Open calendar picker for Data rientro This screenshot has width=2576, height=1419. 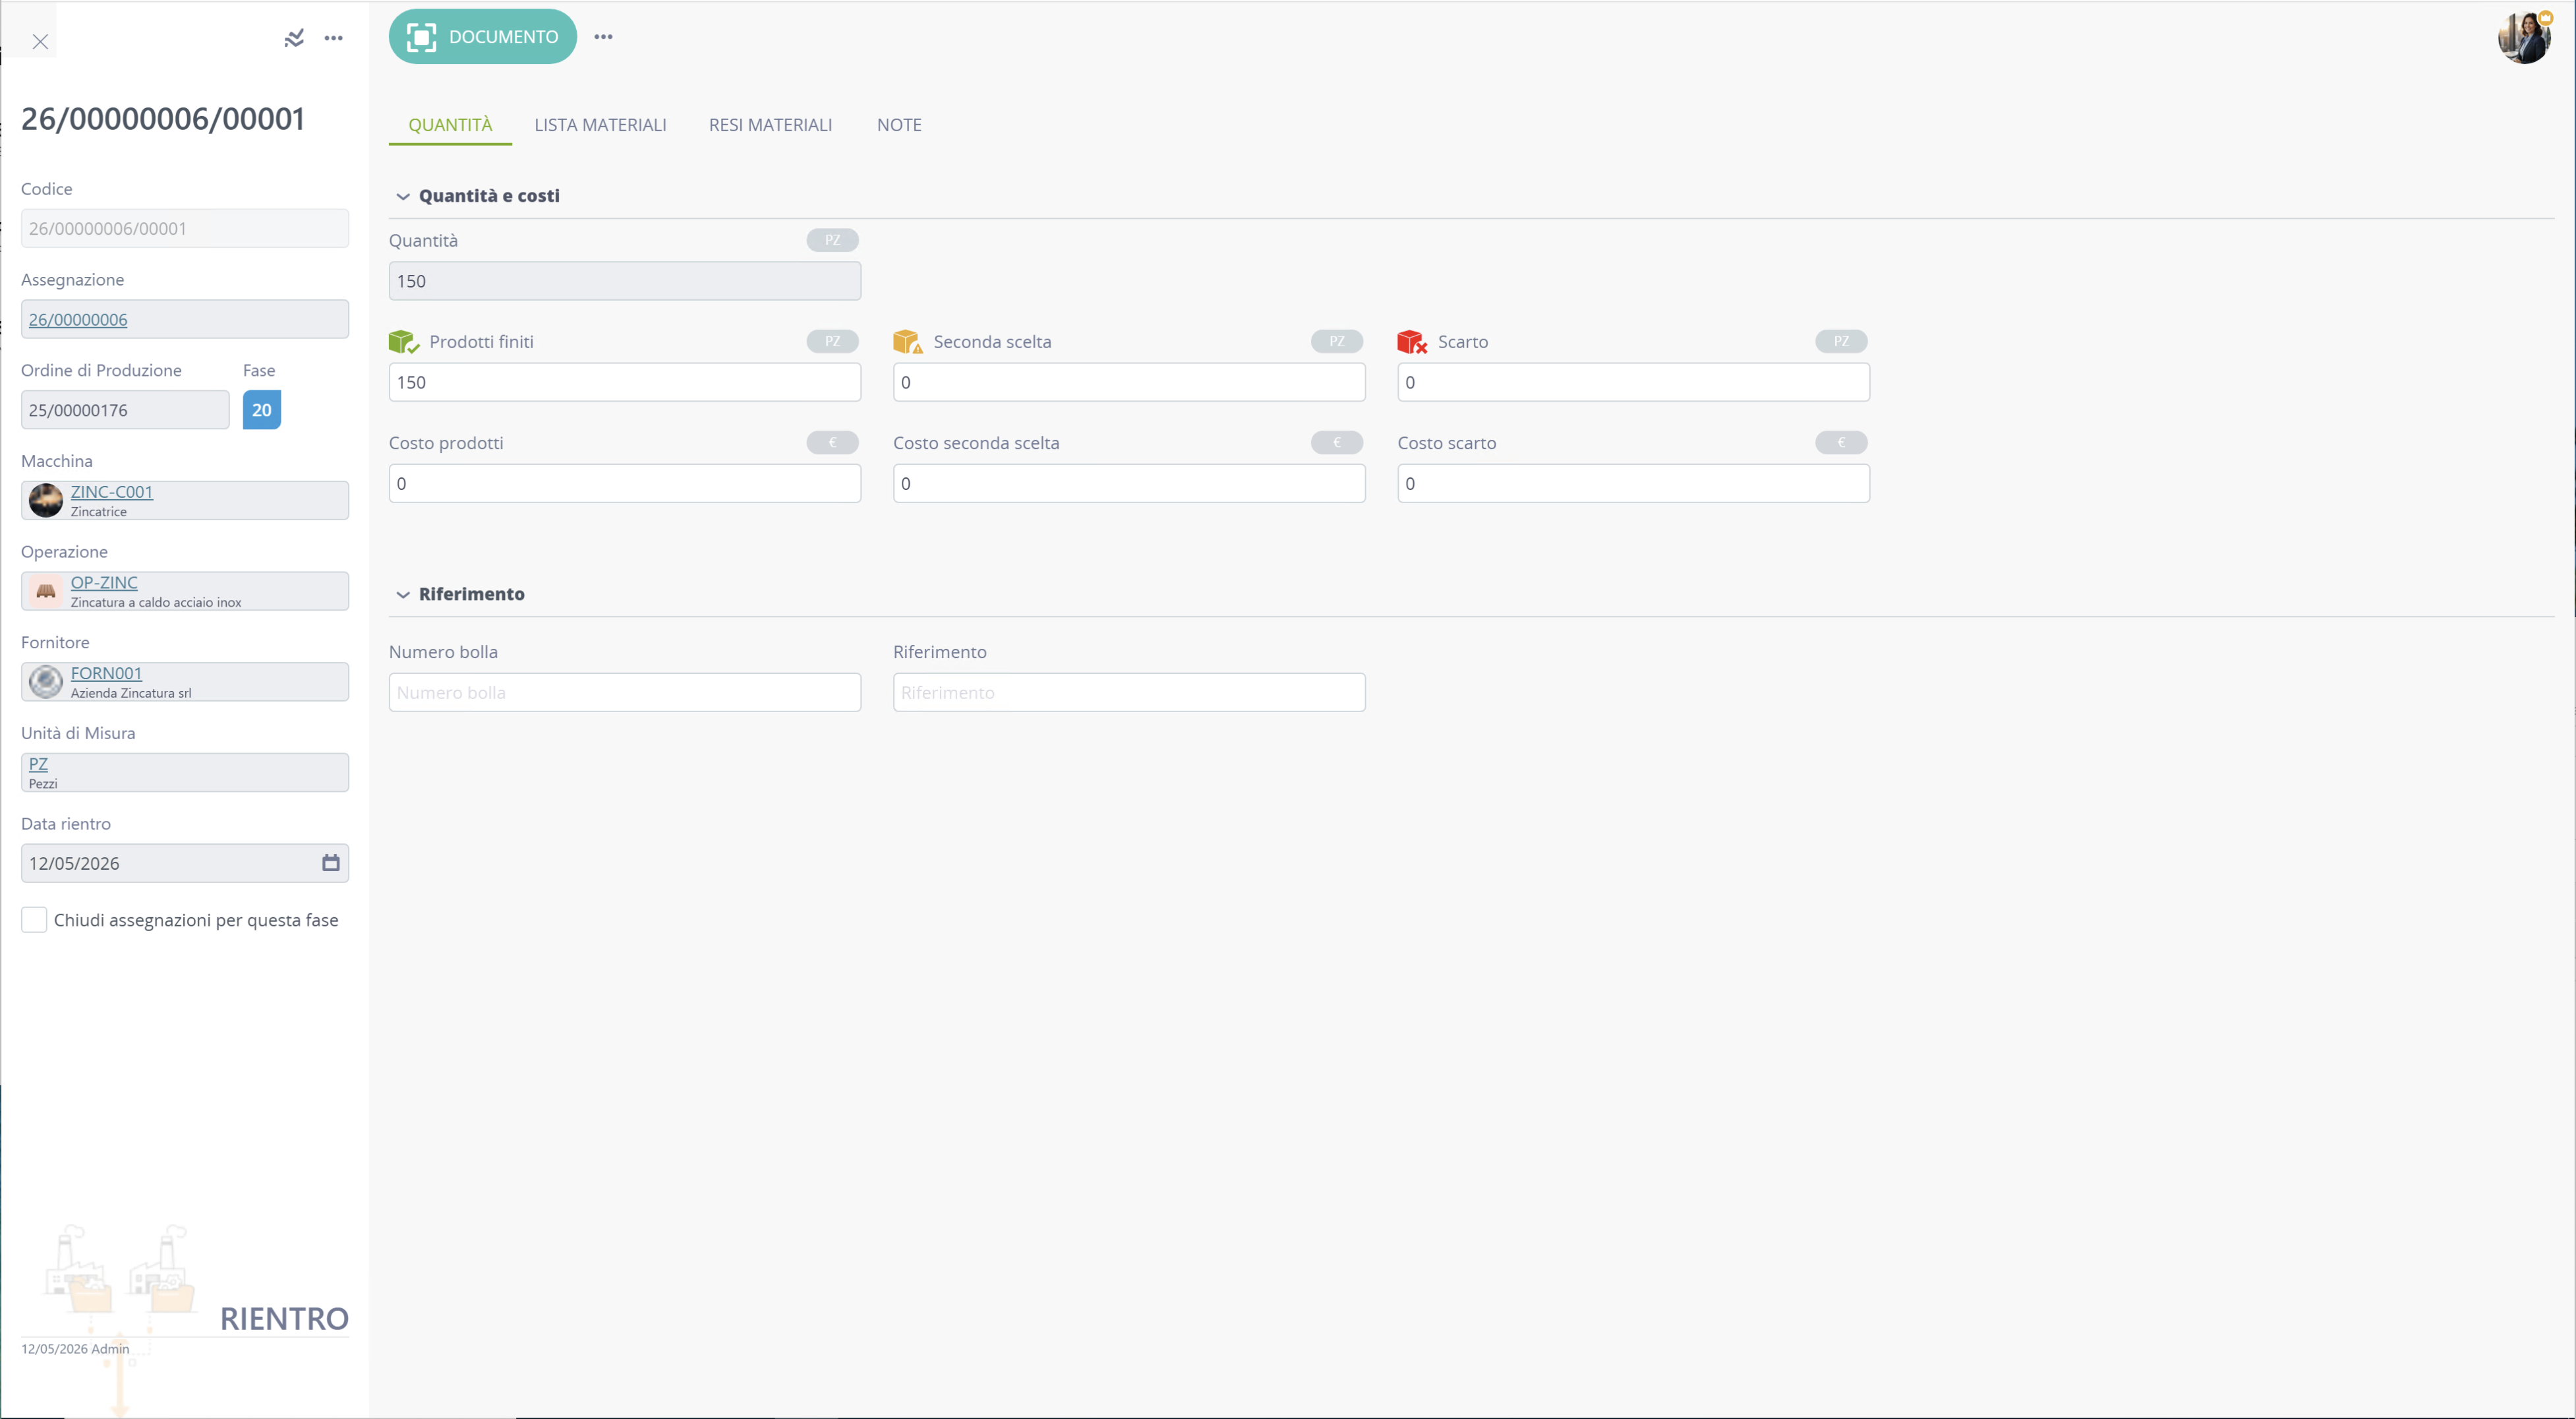pyautogui.click(x=330, y=862)
